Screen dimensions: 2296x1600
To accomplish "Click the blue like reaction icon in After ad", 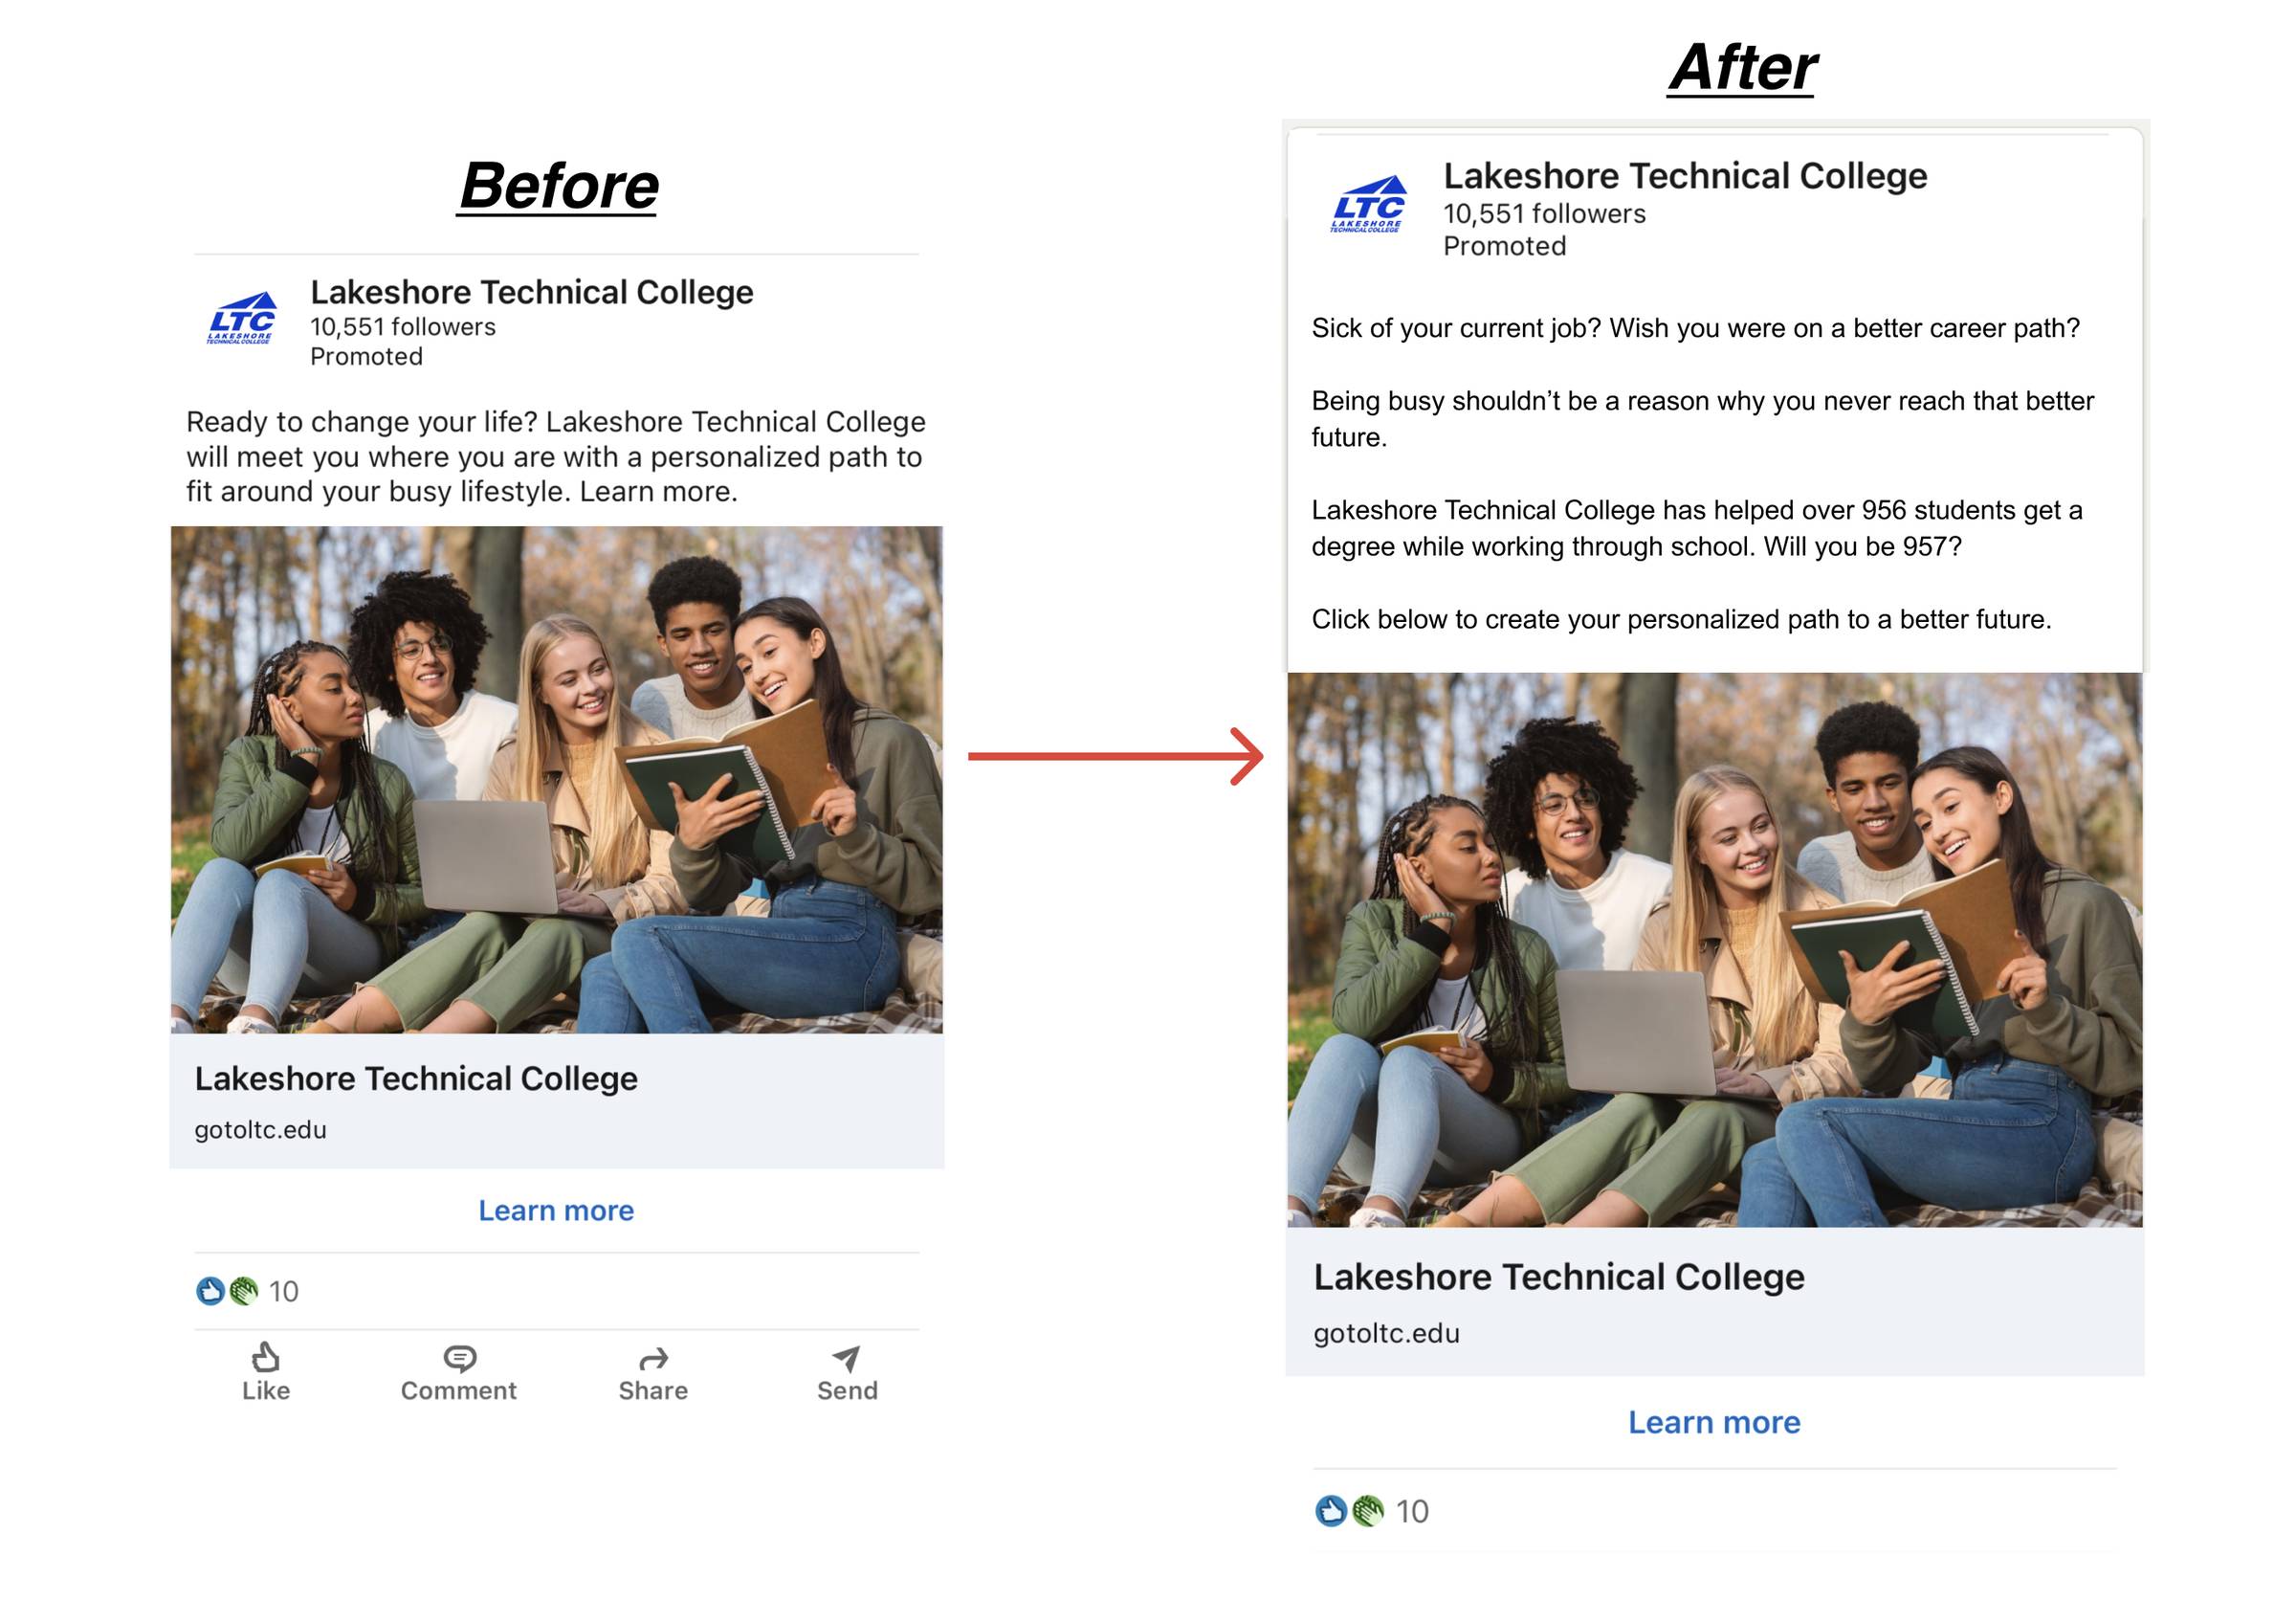I will point(1331,1510).
